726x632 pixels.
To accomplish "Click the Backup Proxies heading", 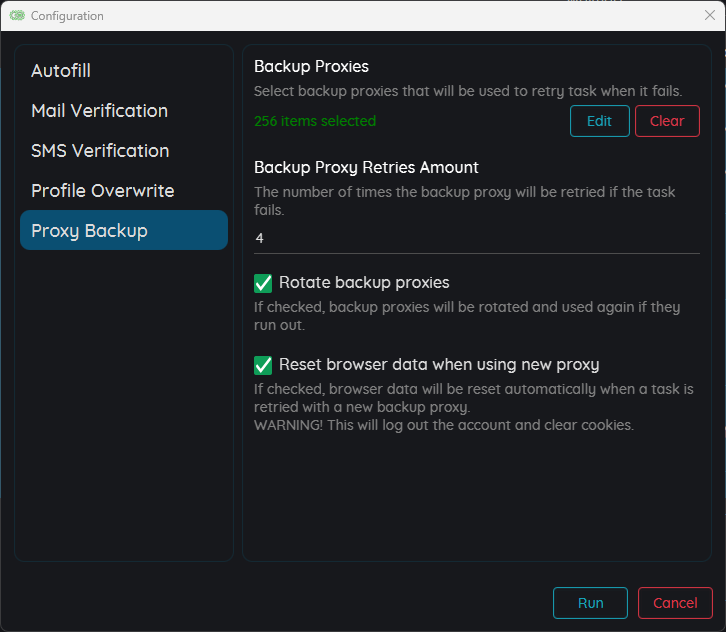I will click(311, 66).
